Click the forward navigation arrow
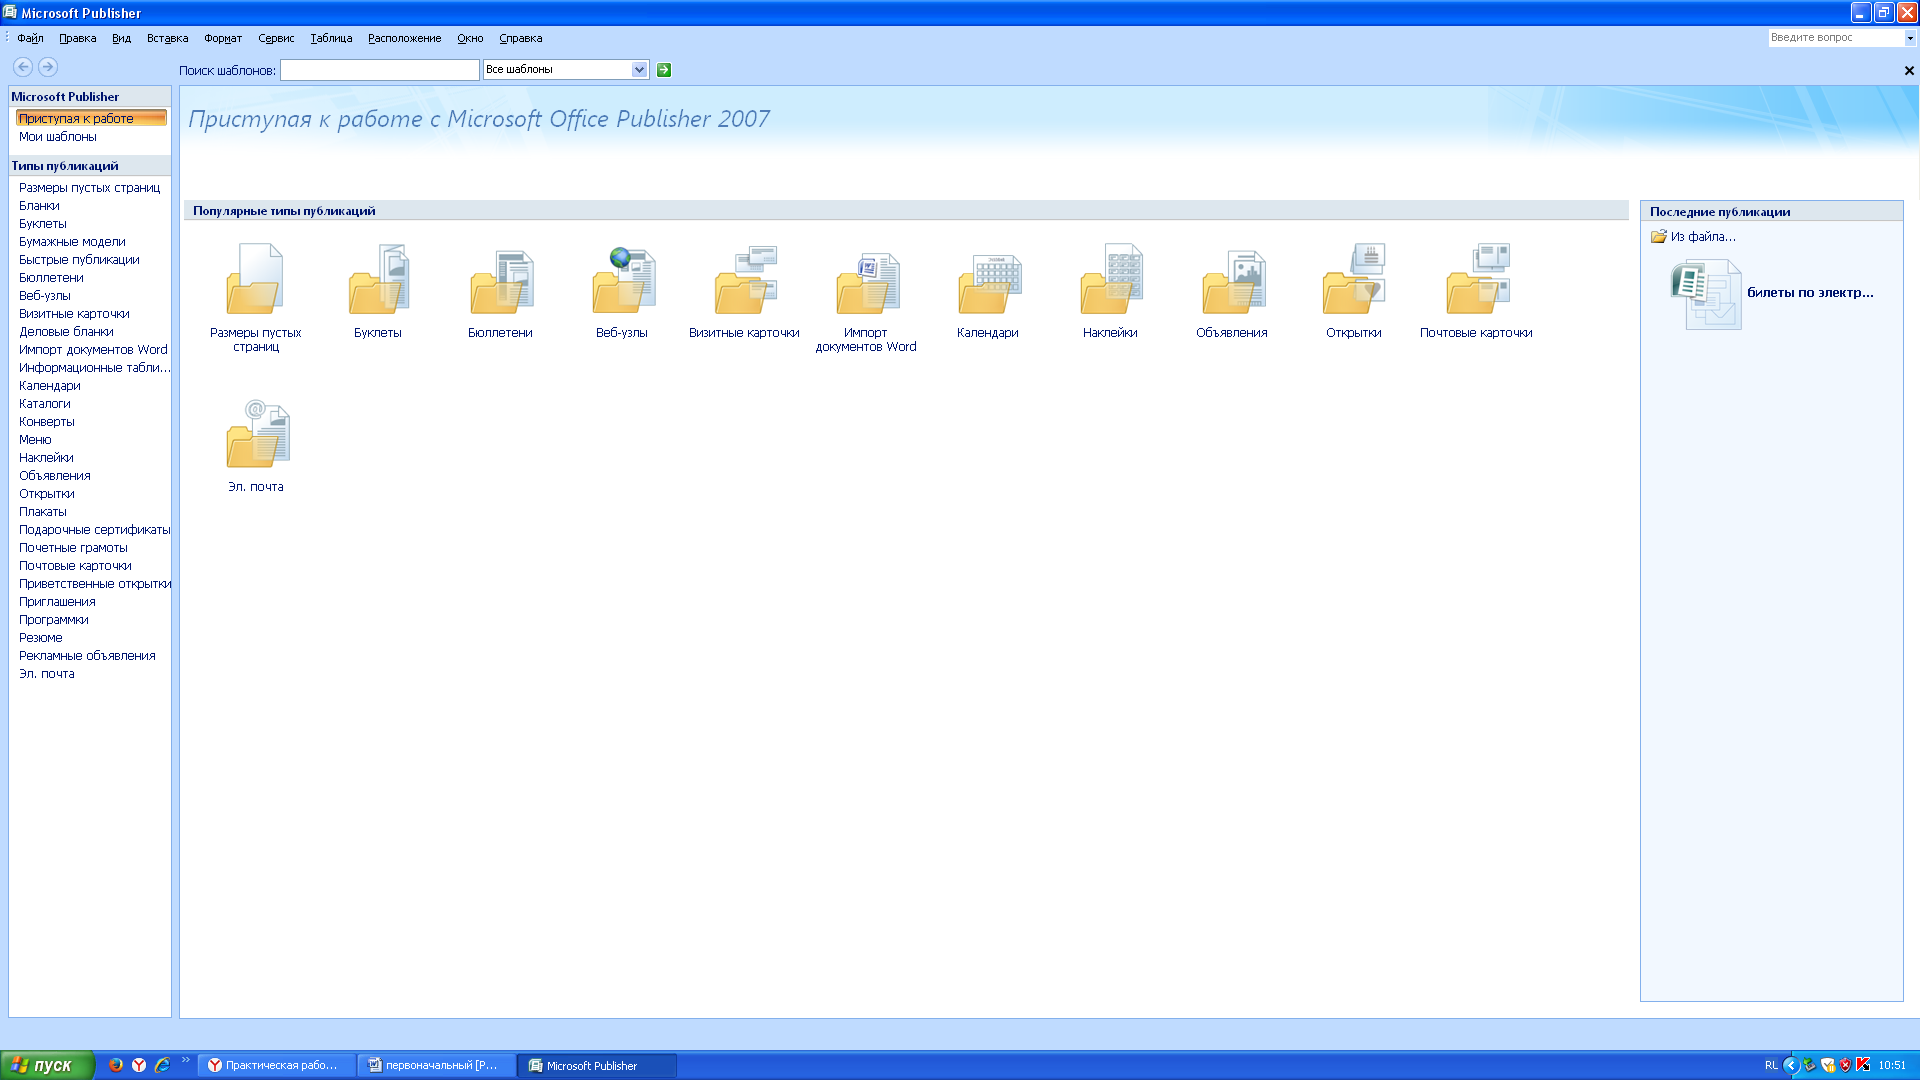This screenshot has height=1080, width=1920. click(47, 67)
